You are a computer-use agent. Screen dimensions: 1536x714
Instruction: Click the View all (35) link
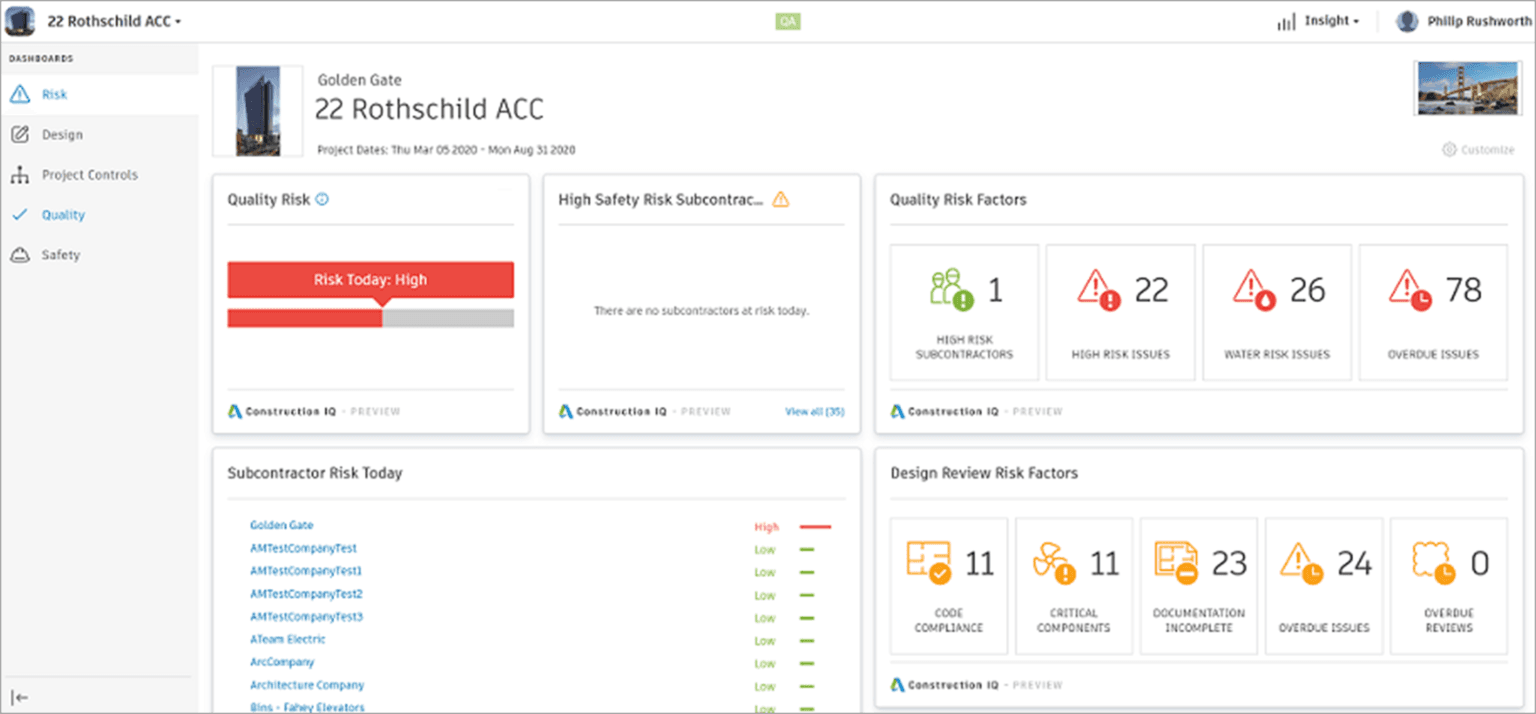pos(815,411)
